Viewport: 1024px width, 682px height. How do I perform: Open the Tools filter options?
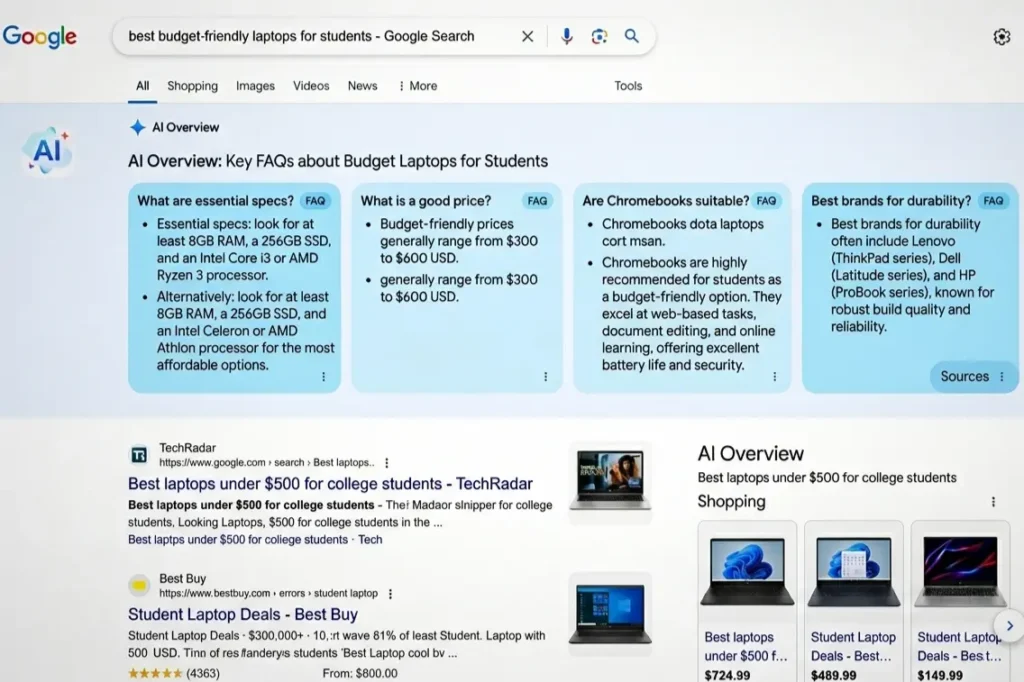point(628,86)
